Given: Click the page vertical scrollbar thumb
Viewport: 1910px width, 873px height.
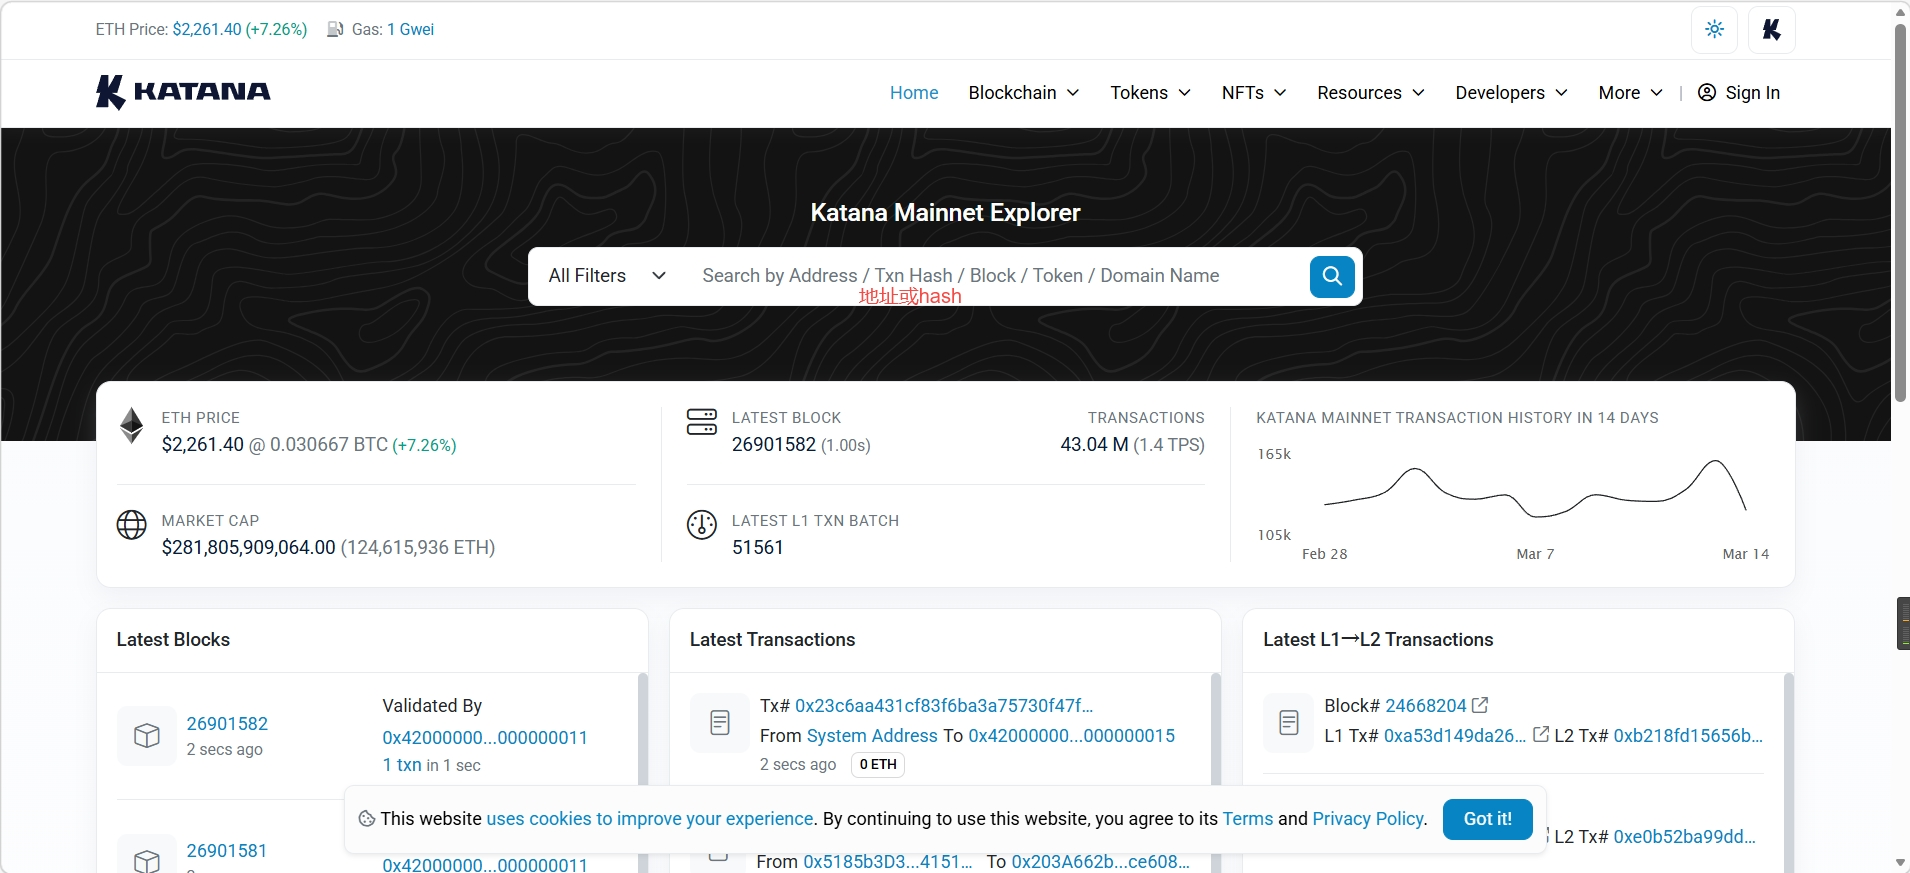Looking at the screenshot, I should click(x=1900, y=213).
